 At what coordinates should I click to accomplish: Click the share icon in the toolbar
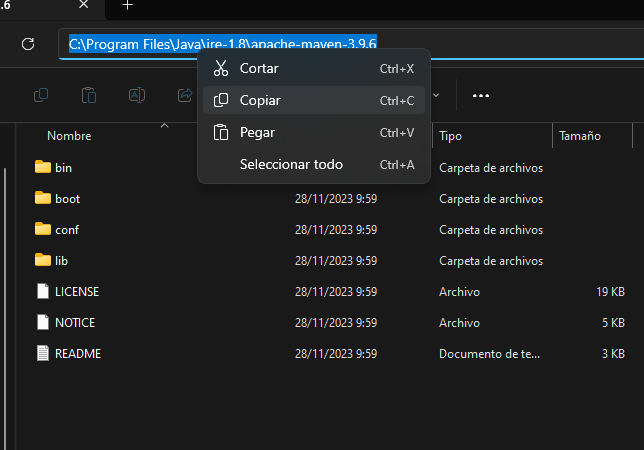pos(185,95)
